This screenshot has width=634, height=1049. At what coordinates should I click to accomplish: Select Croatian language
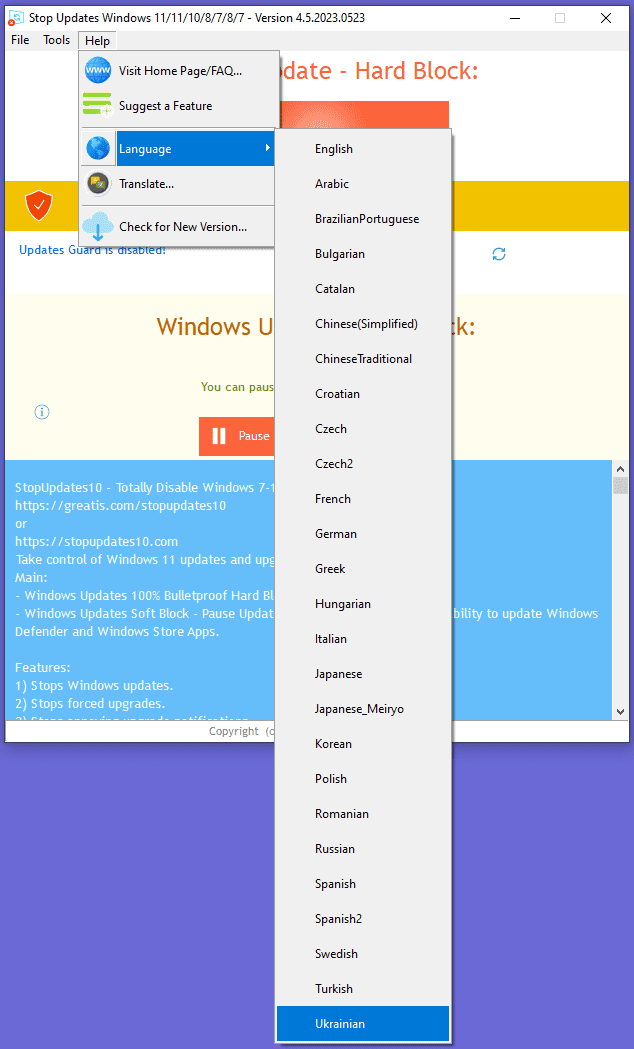pos(363,393)
